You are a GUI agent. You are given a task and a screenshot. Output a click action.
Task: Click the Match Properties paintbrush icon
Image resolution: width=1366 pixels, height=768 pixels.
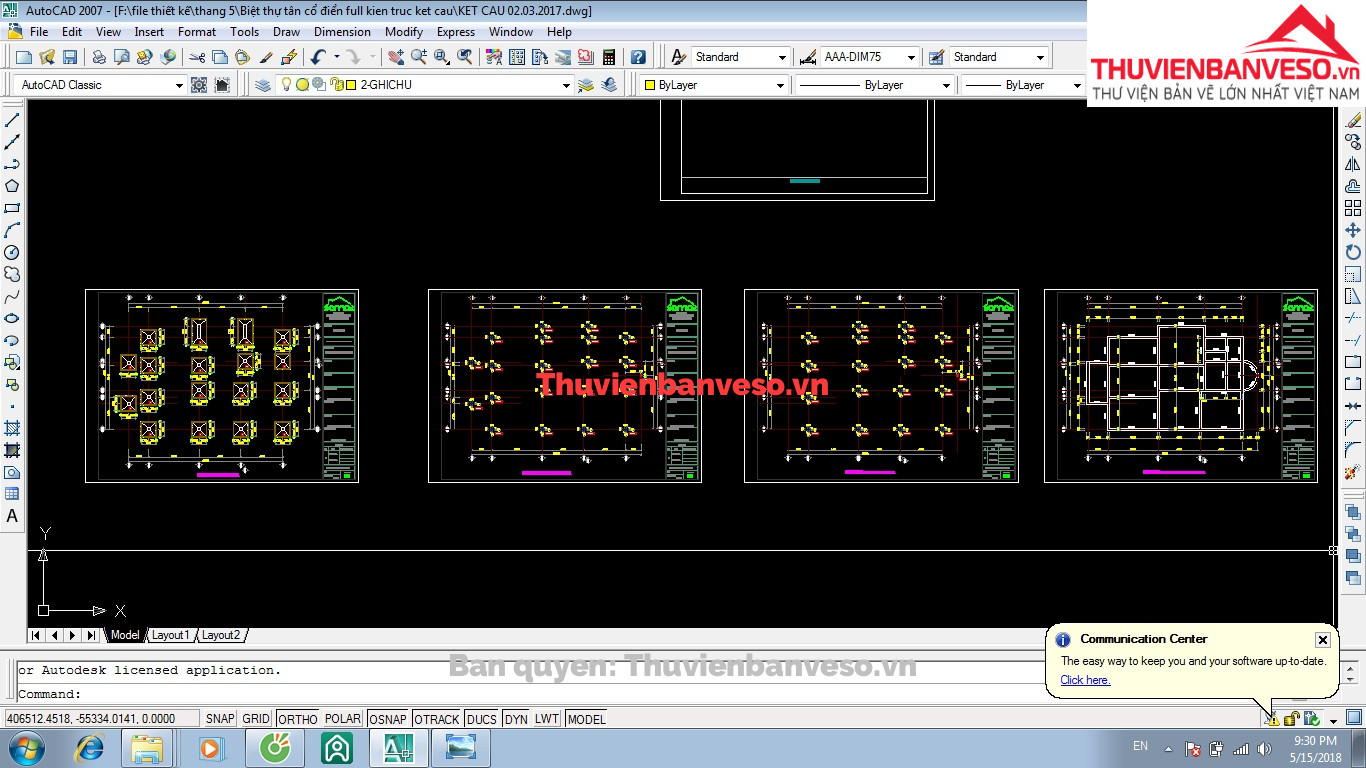[x=267, y=58]
